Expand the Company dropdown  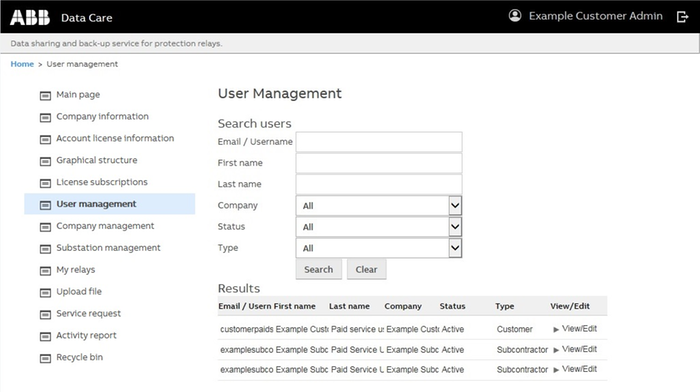(455, 206)
